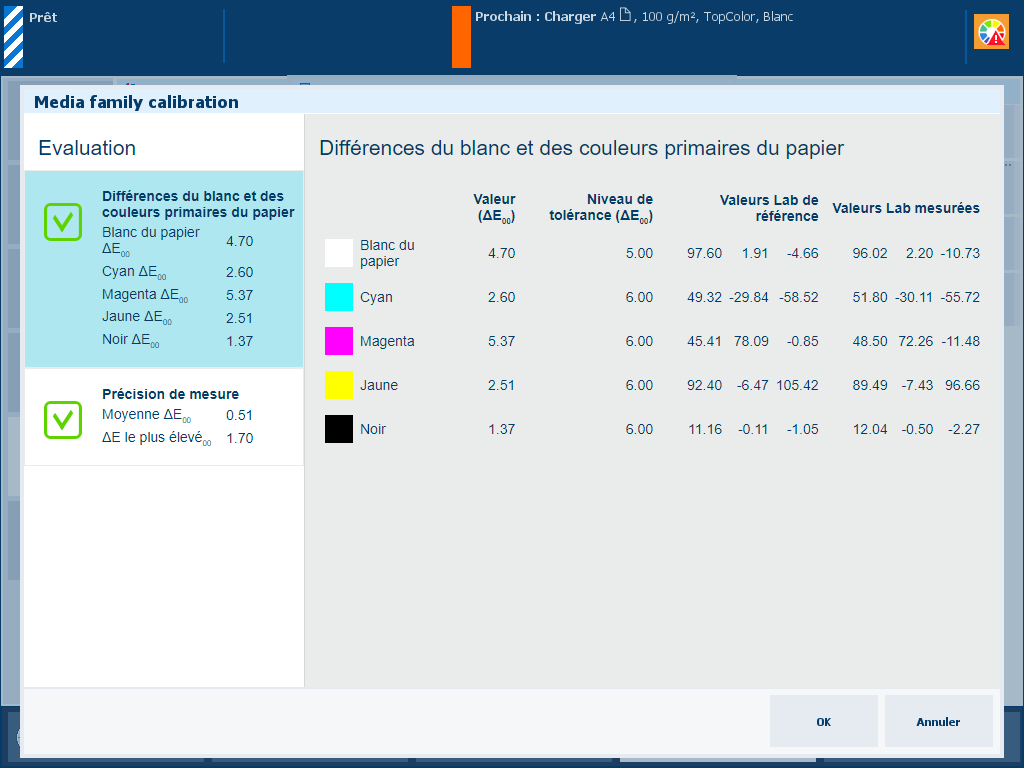Select the Différences du blanc evaluation section
This screenshot has height=768, width=1024.
tap(197, 204)
